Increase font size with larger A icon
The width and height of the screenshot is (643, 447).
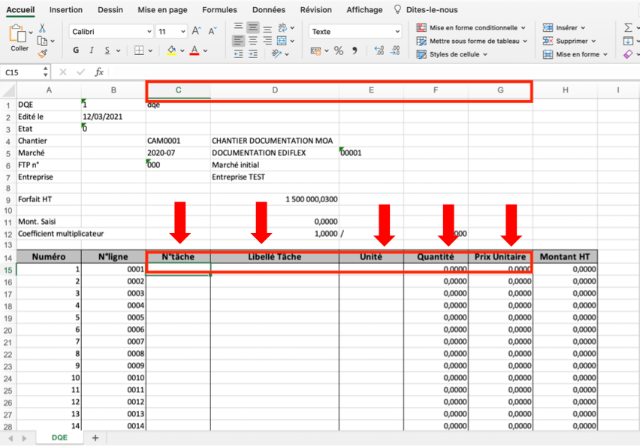tap(196, 31)
